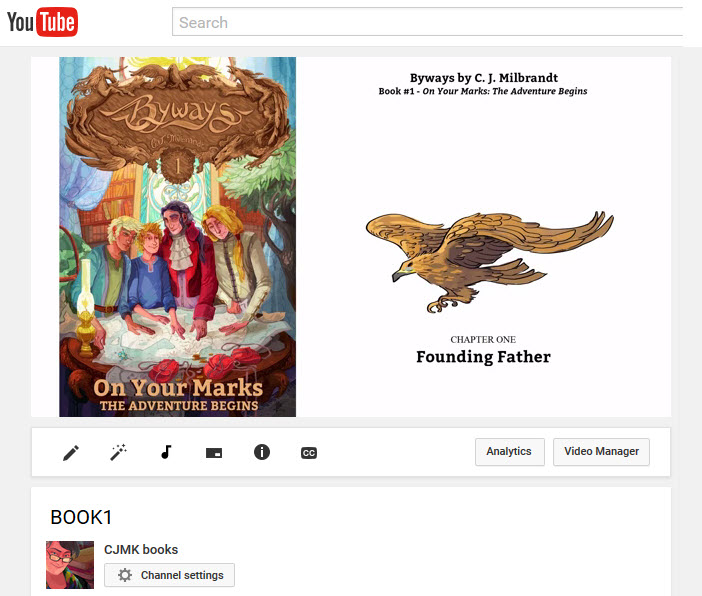Open the CJMK books channel link
This screenshot has height=596, width=702.
(x=141, y=549)
